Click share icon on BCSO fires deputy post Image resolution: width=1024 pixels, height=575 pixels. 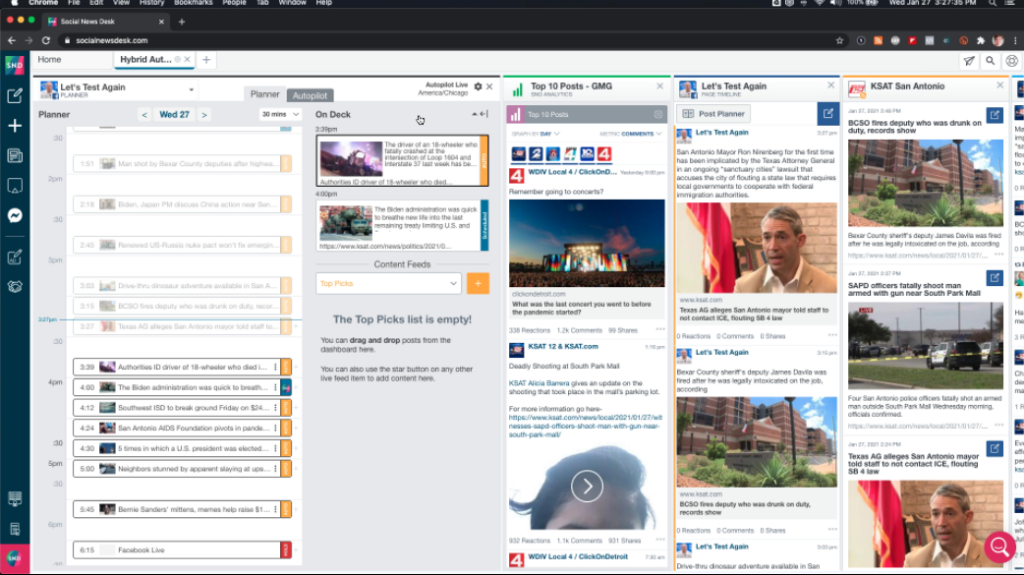tap(995, 115)
